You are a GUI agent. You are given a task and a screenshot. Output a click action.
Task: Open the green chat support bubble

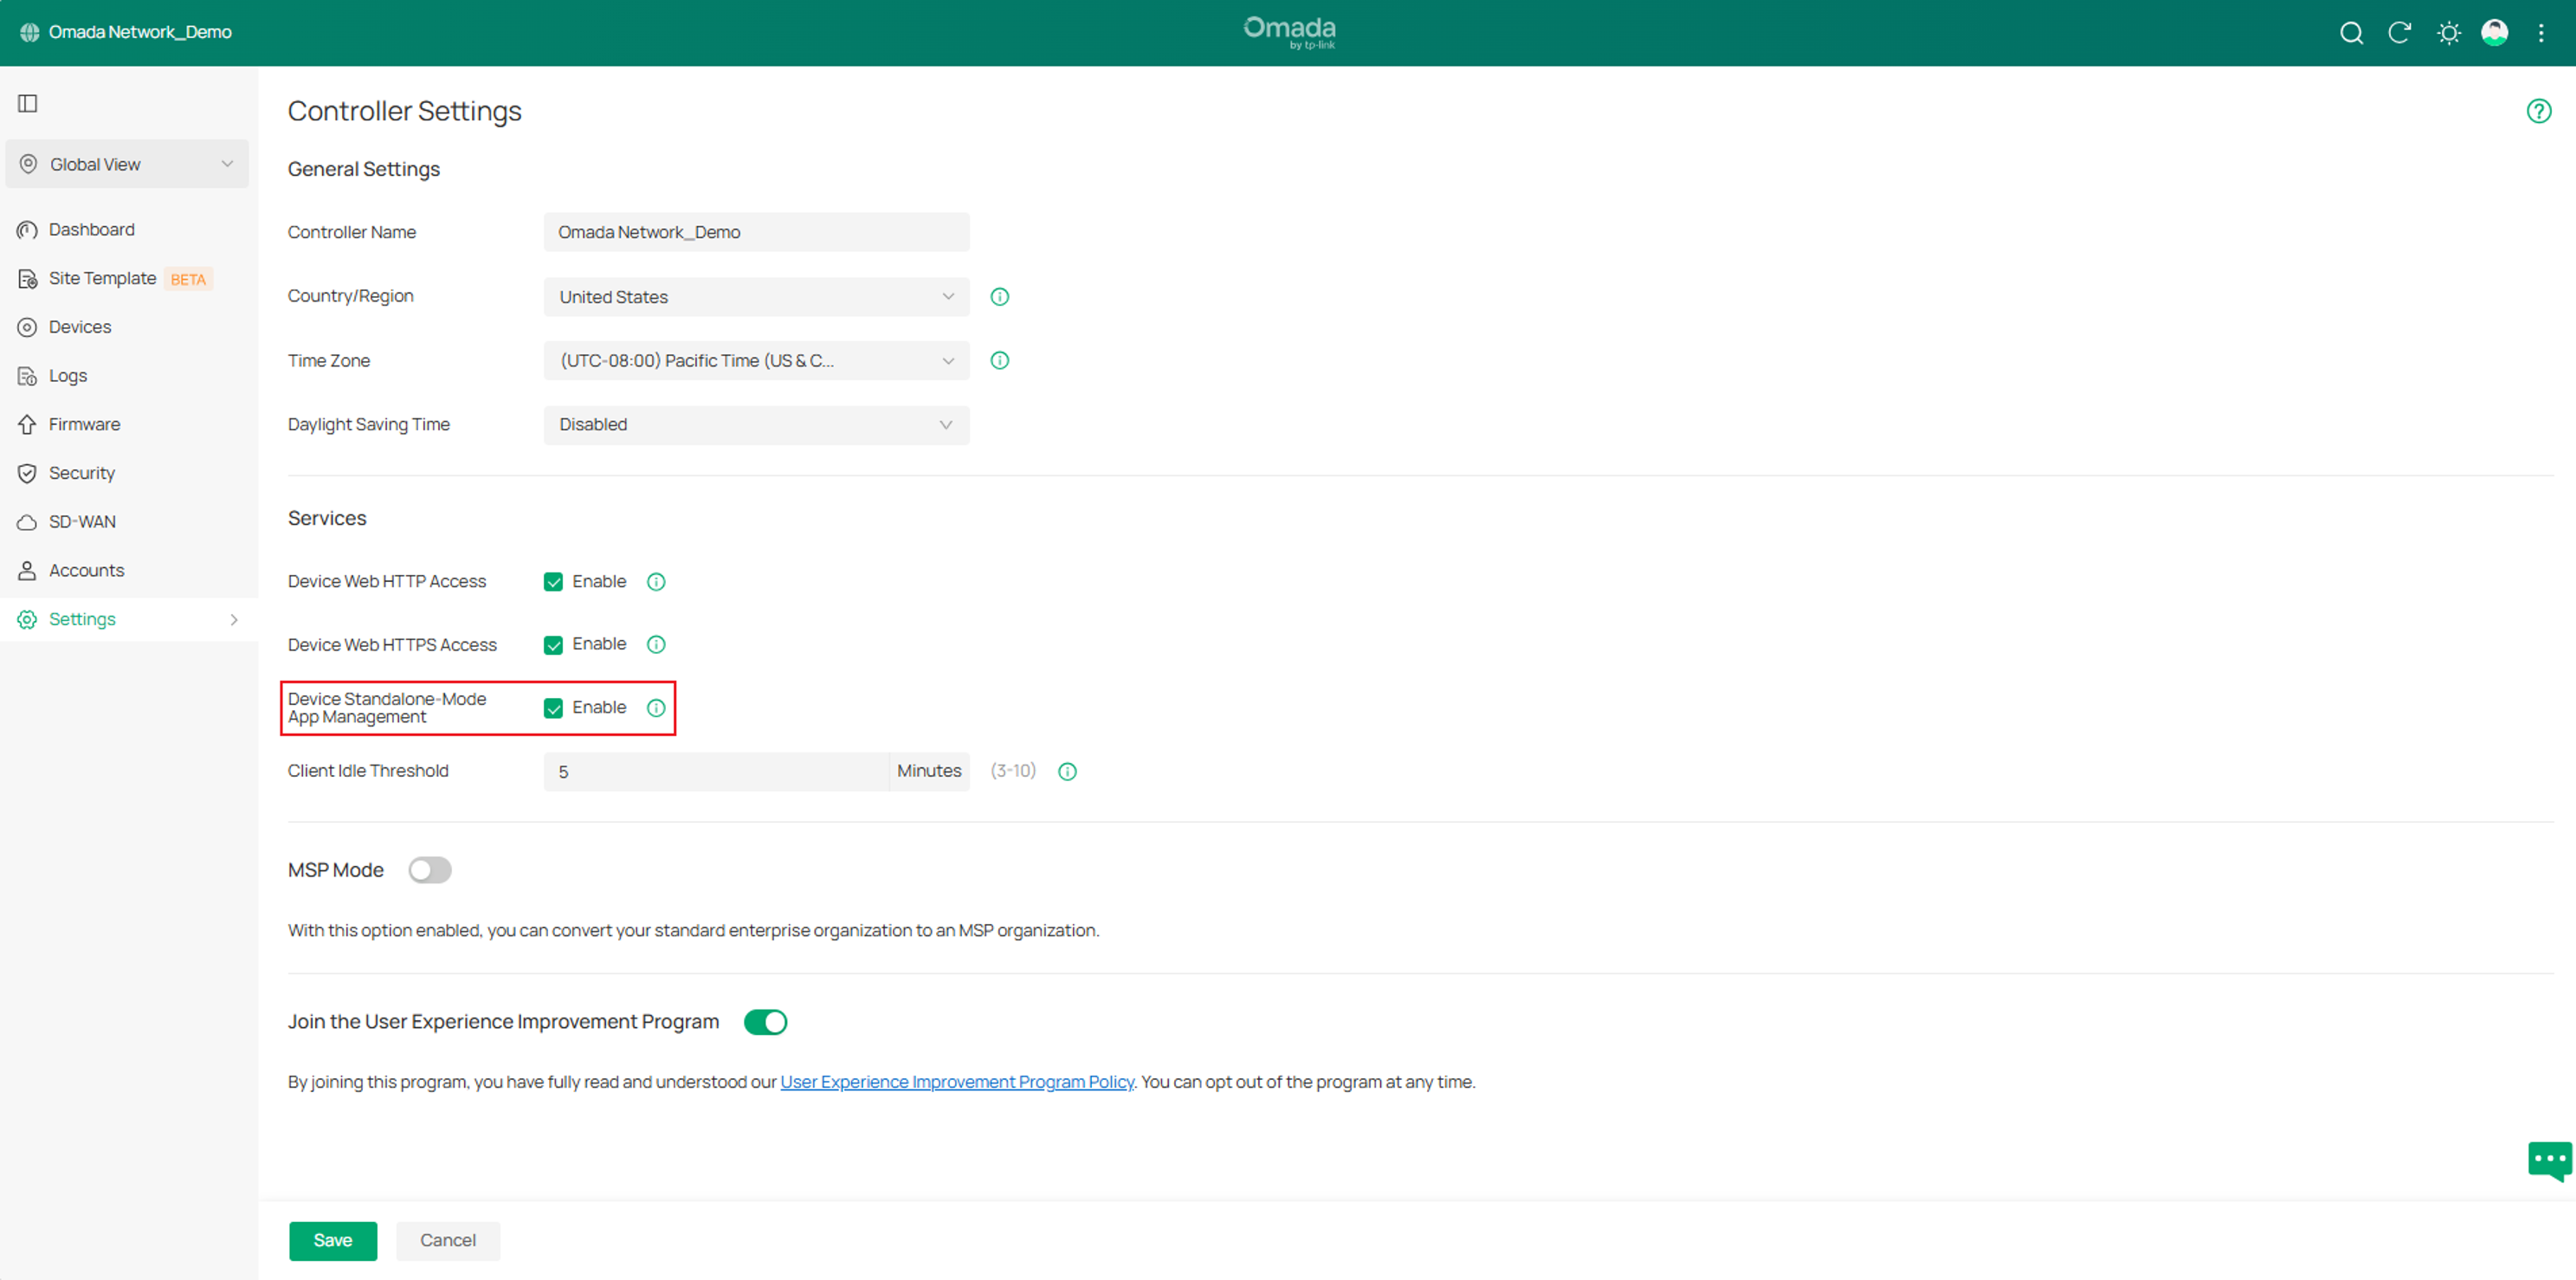2549,1160
